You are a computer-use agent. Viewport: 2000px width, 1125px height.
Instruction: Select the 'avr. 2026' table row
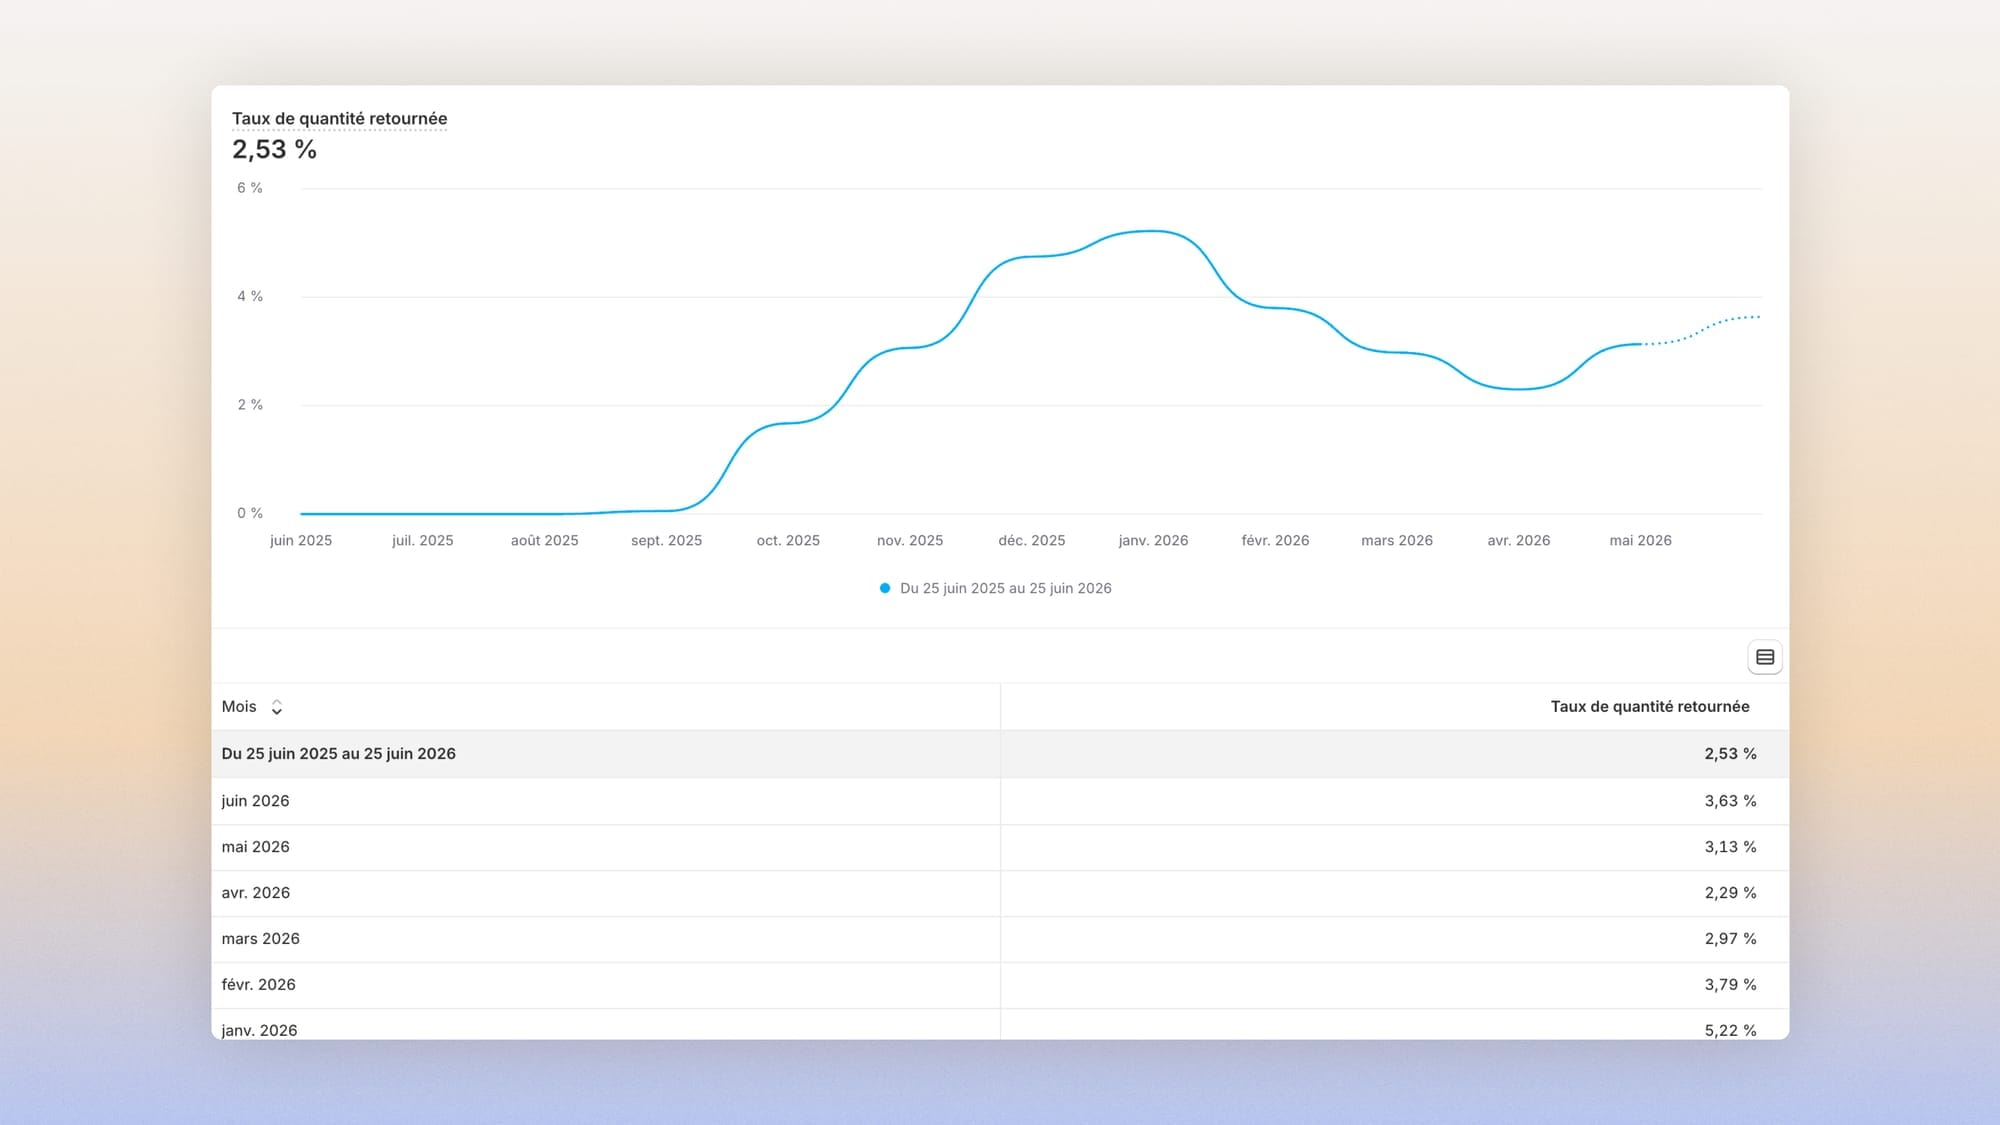point(1000,893)
